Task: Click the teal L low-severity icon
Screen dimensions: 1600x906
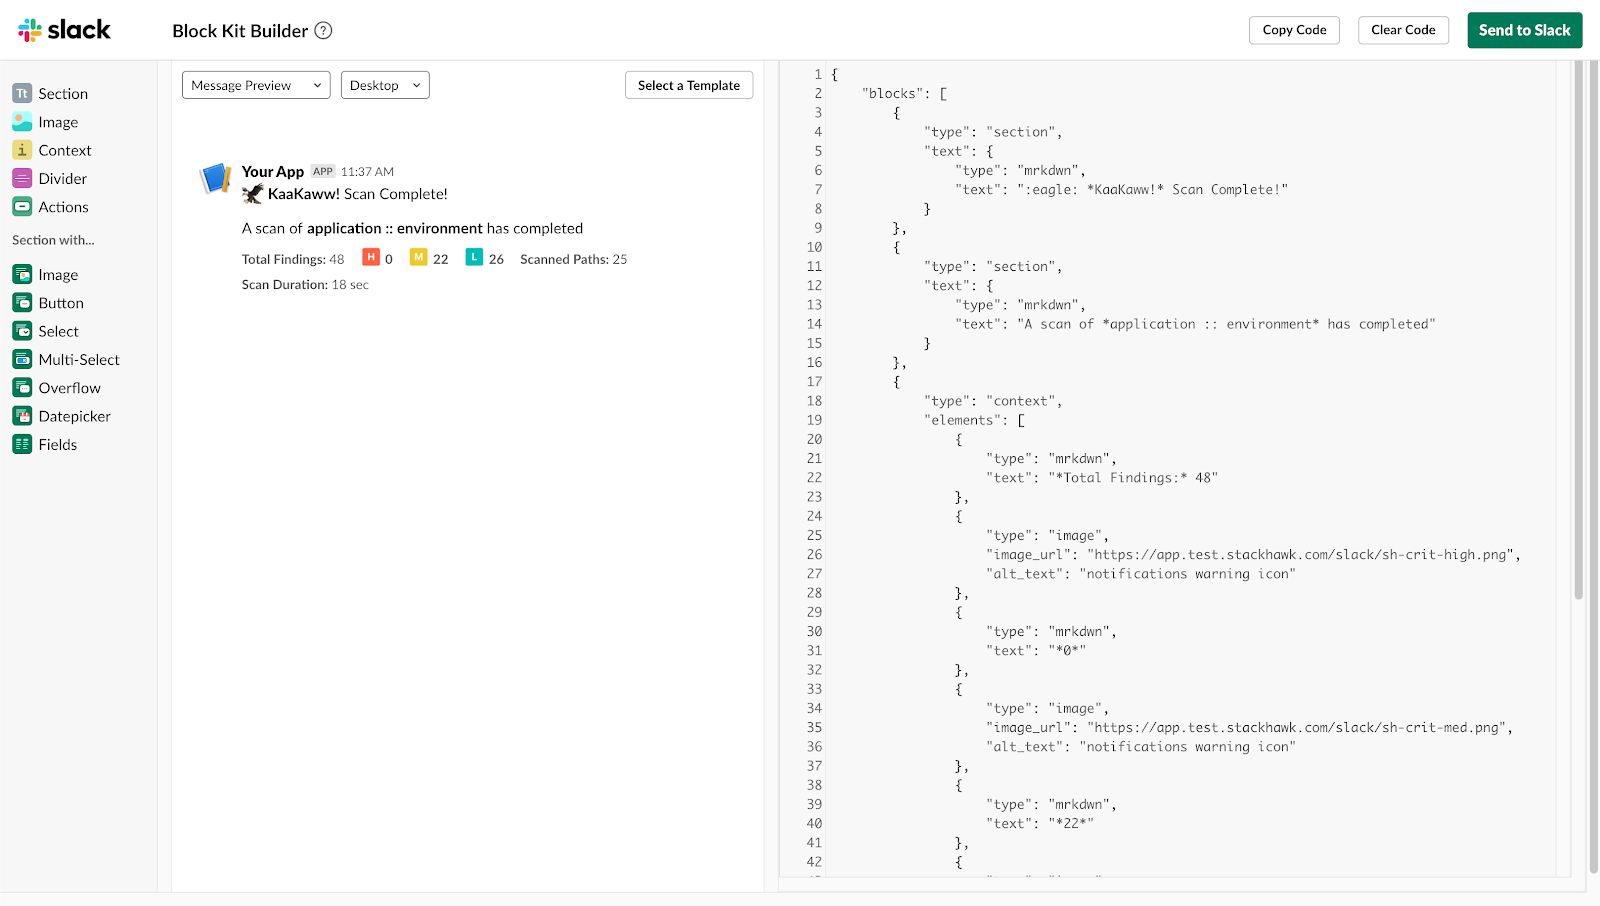Action: tap(474, 257)
